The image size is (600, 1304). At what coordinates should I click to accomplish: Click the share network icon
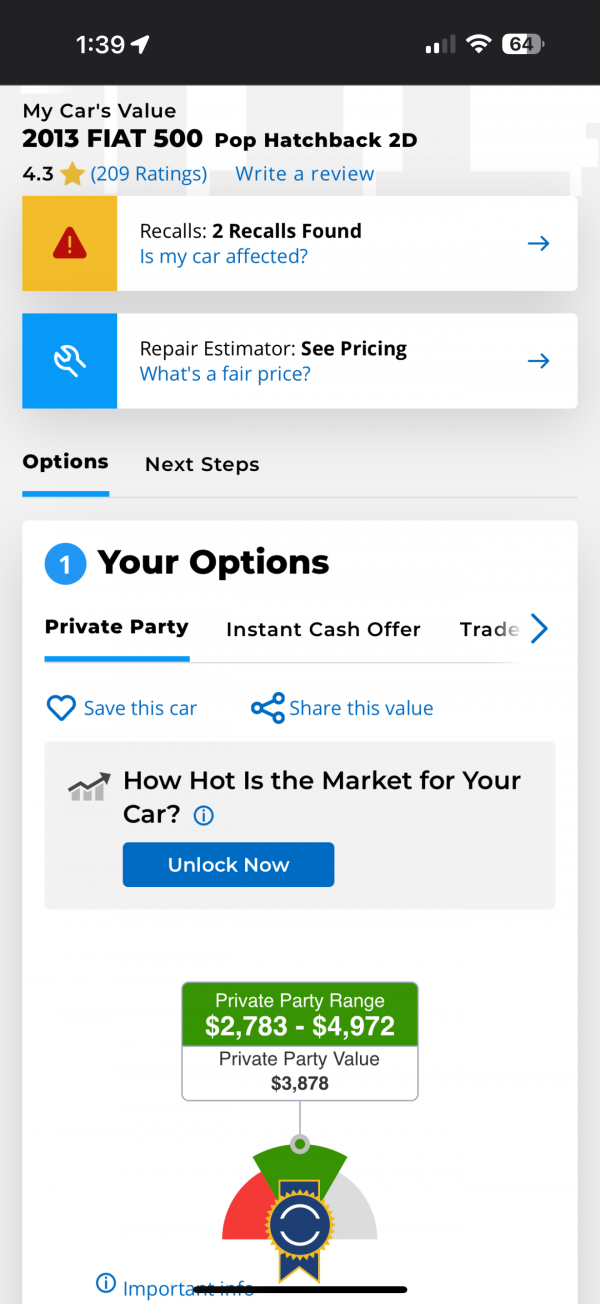point(267,708)
